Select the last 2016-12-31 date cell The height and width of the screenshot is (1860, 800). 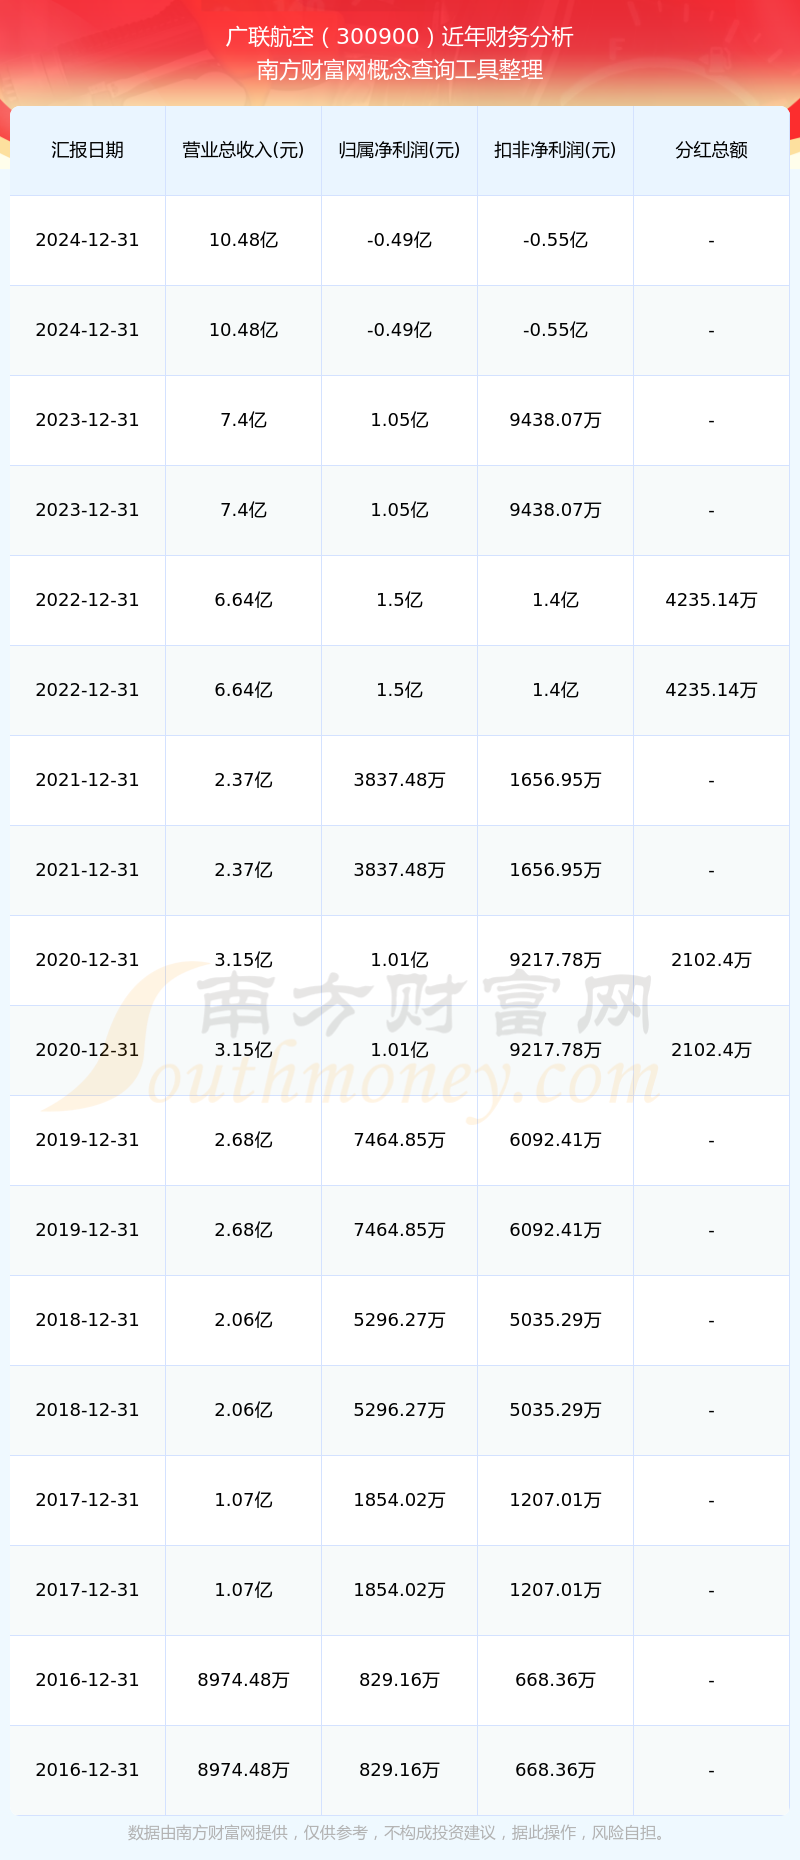(87, 1770)
